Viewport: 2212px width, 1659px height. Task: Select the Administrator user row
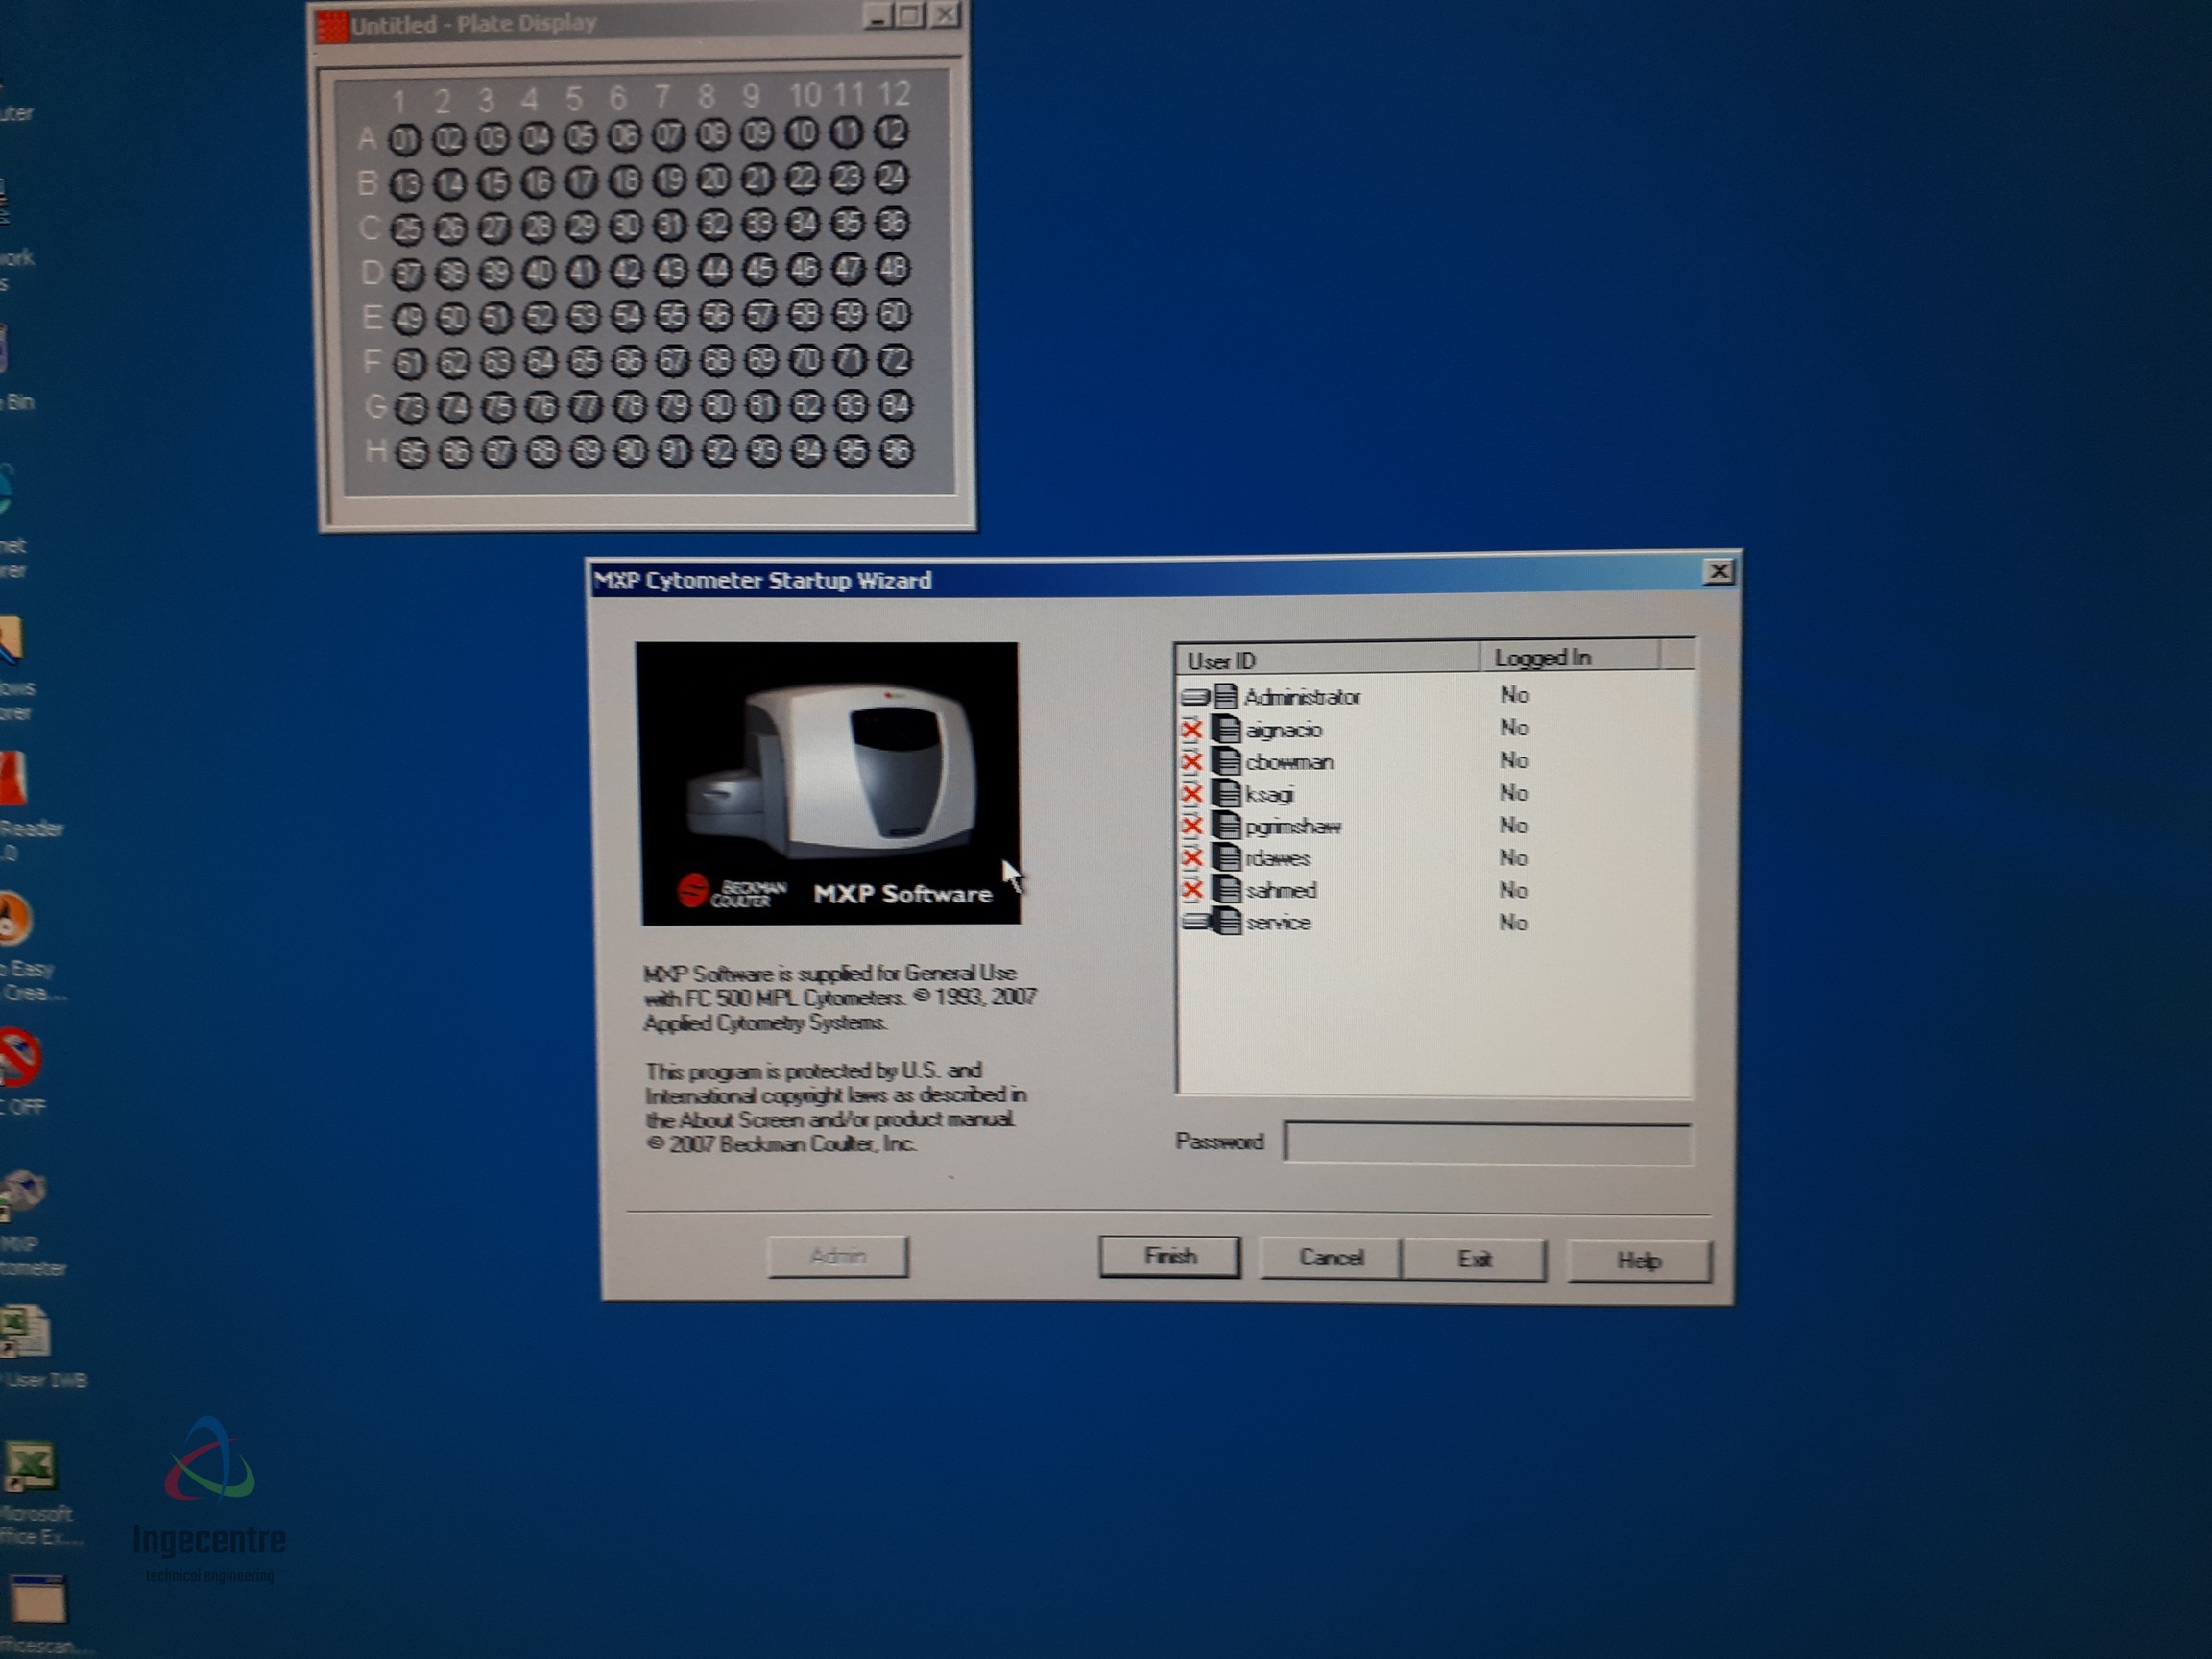coord(1435,696)
